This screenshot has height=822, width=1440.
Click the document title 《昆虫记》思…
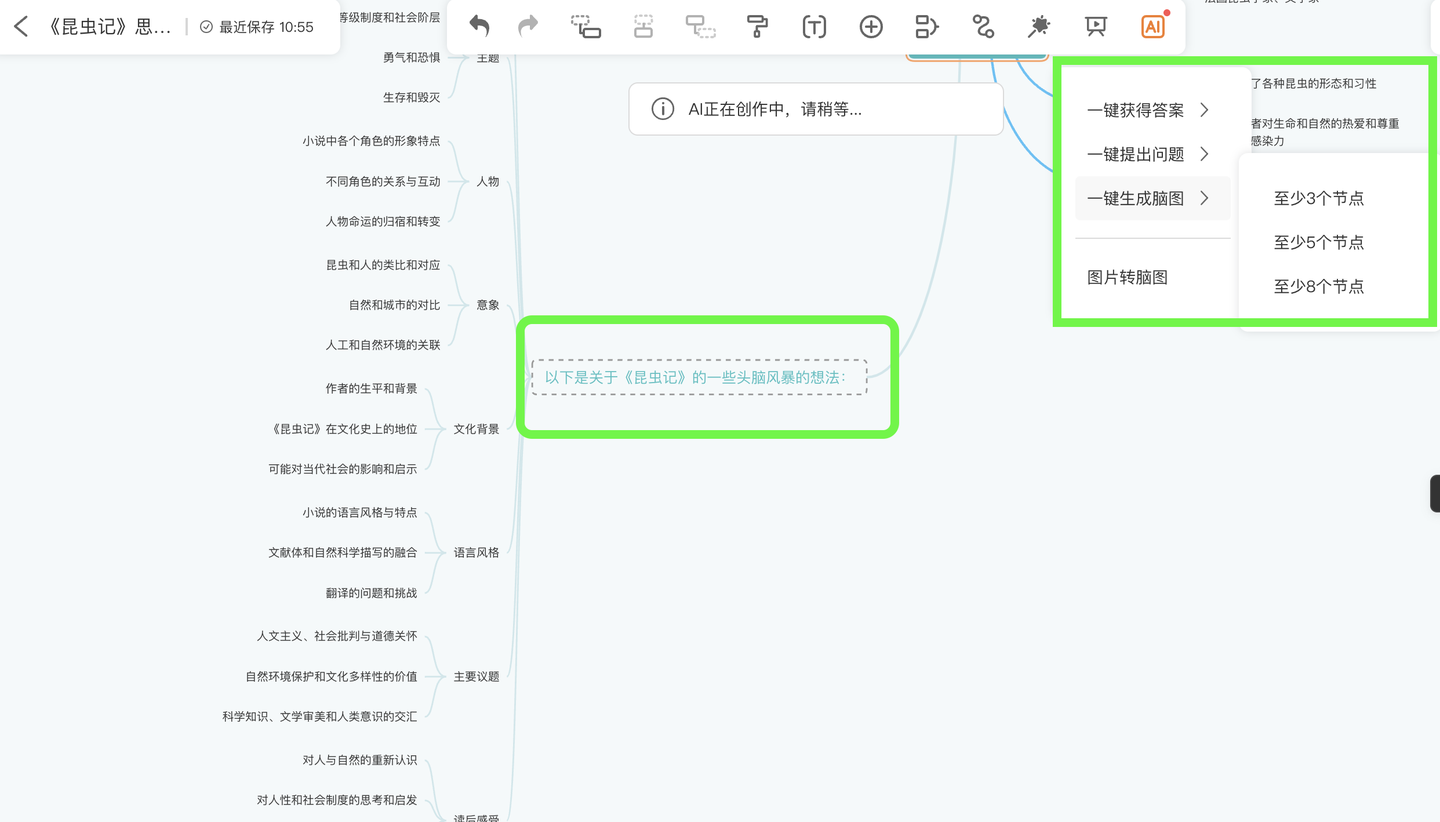tap(110, 27)
